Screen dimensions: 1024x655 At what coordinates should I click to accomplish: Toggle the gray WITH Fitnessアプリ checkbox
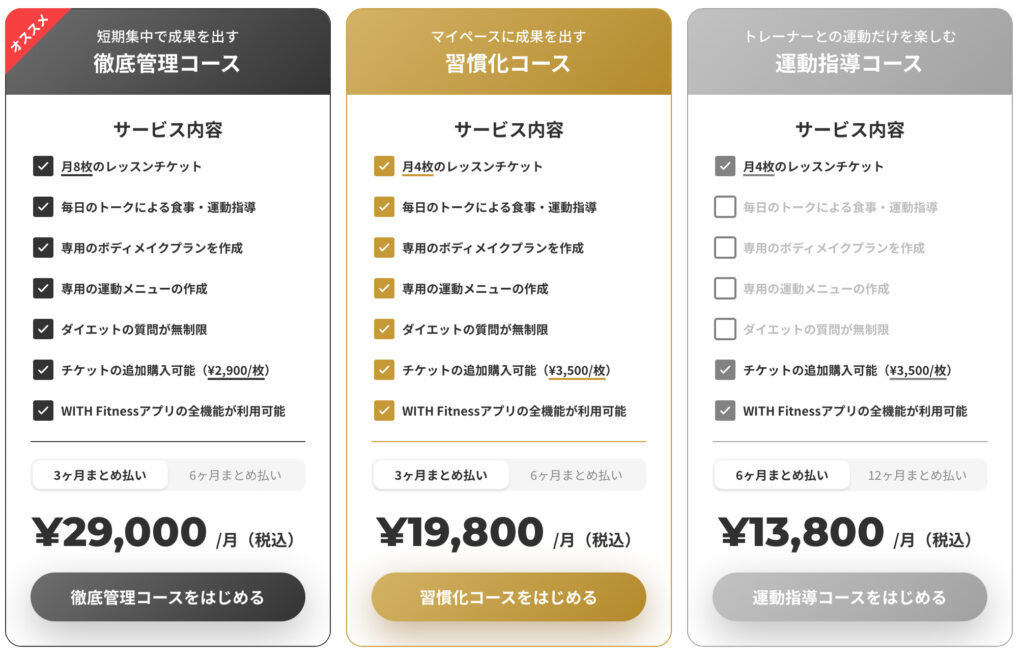(x=725, y=411)
